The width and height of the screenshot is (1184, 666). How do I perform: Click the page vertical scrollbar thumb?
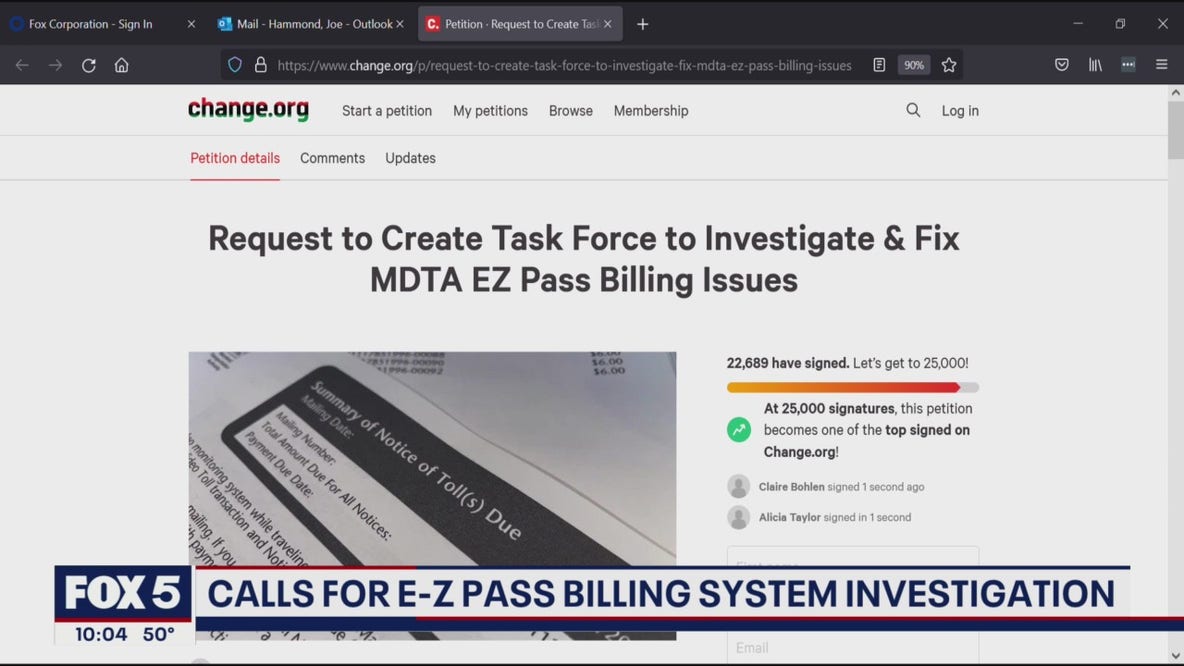coord(1175,130)
